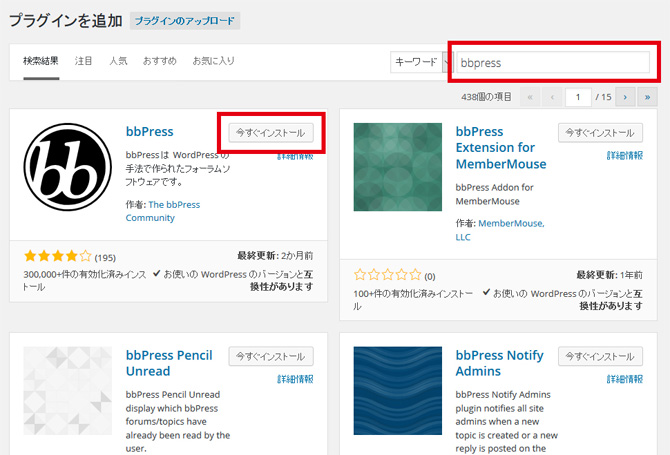
Task: Open The bbPress Community author link
Action: pyautogui.click(x=163, y=211)
